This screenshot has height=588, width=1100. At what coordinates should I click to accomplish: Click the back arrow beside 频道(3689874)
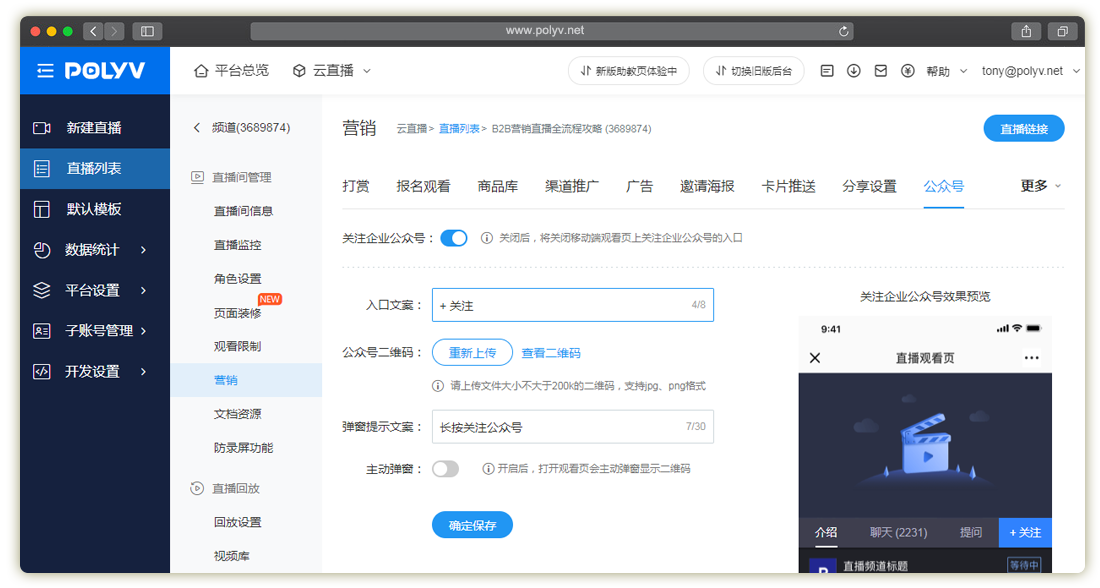[x=196, y=128]
